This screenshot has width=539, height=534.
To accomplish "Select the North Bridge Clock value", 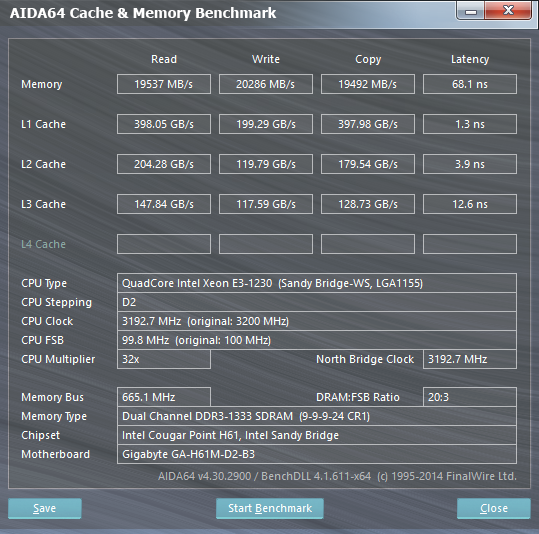I will pyautogui.click(x=470, y=359).
